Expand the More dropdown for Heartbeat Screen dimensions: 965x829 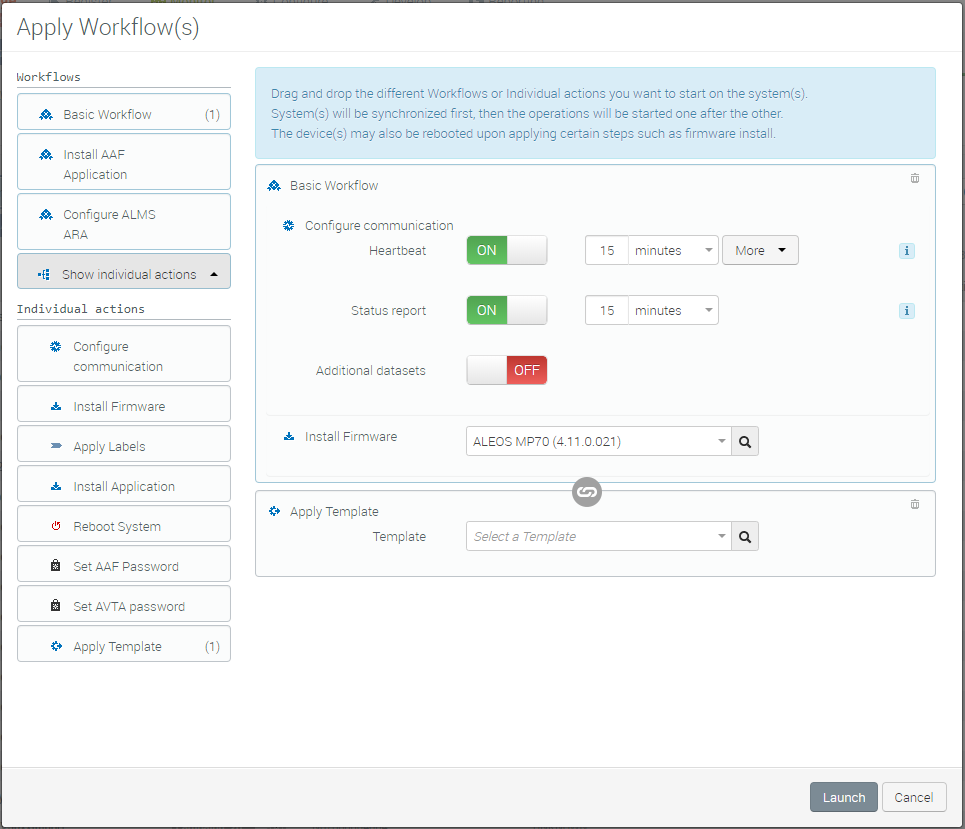760,251
